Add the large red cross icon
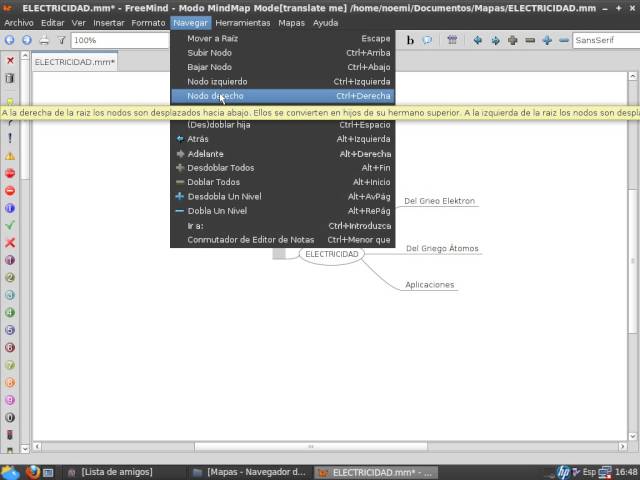Image resolution: width=640 pixels, height=480 pixels. [10, 243]
